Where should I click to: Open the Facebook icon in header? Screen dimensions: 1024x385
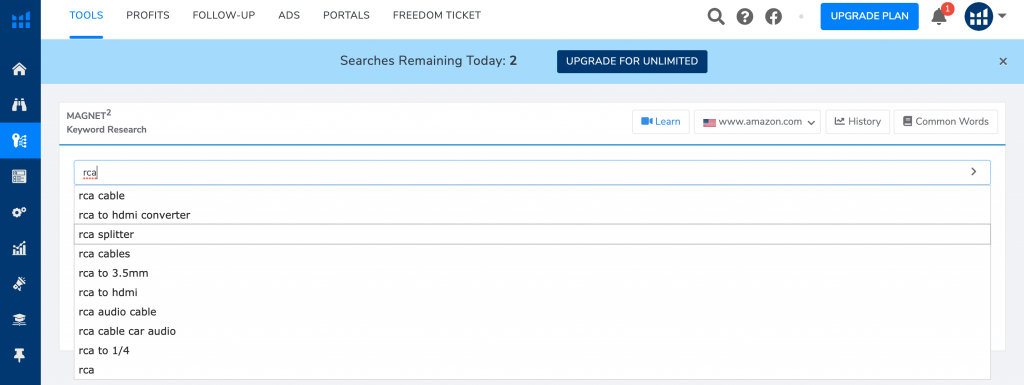(x=773, y=17)
